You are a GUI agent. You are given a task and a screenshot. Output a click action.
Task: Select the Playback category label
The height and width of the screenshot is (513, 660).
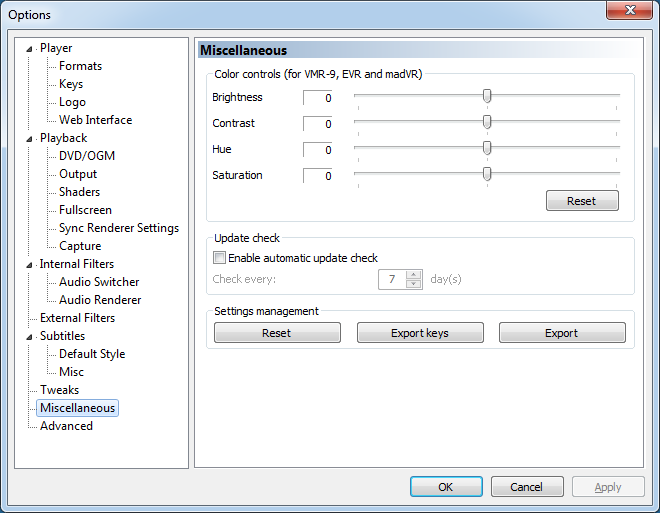[x=64, y=138]
